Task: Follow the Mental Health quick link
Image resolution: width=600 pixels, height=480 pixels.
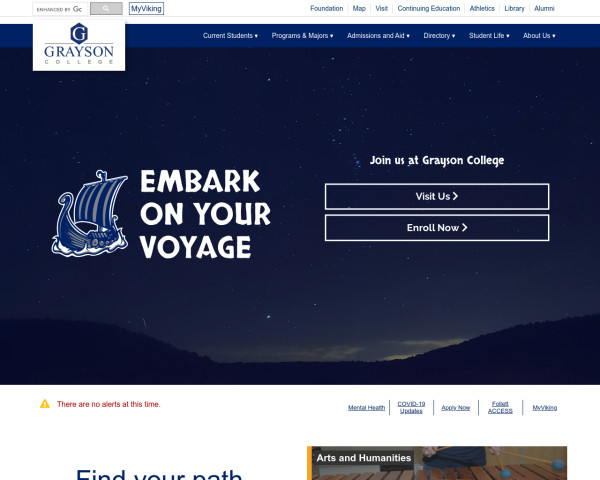Action: [367, 408]
